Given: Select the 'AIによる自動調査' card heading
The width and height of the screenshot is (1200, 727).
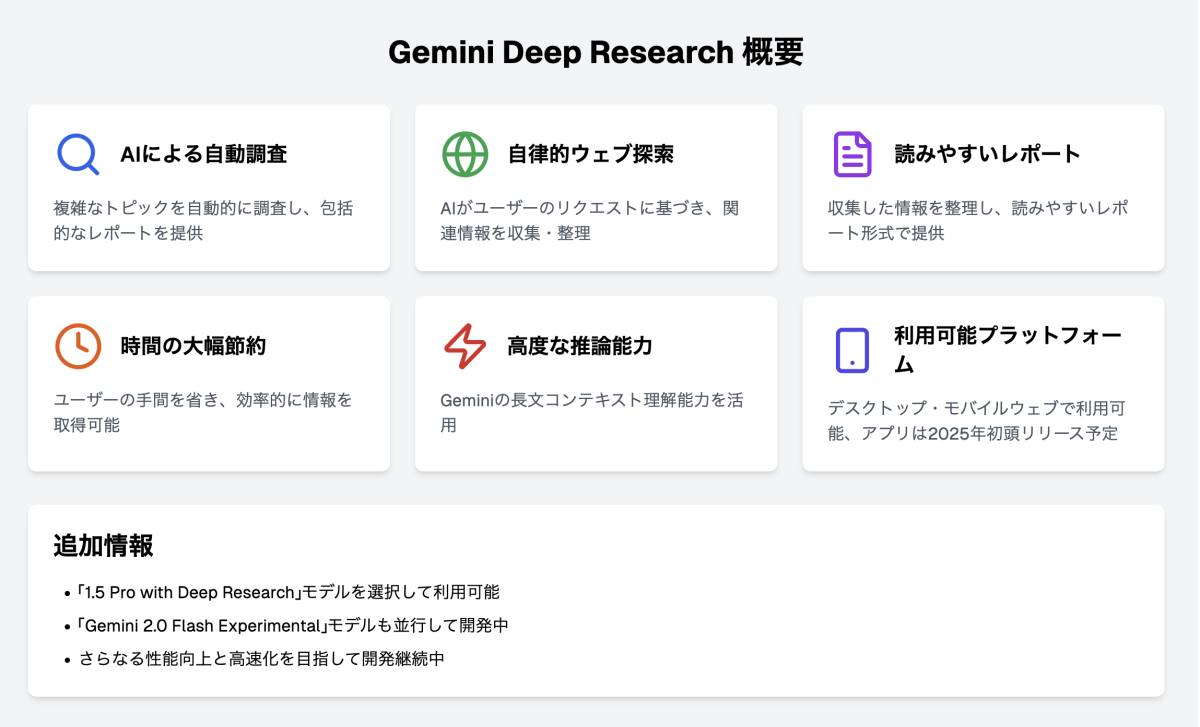Looking at the screenshot, I should coord(204,154).
